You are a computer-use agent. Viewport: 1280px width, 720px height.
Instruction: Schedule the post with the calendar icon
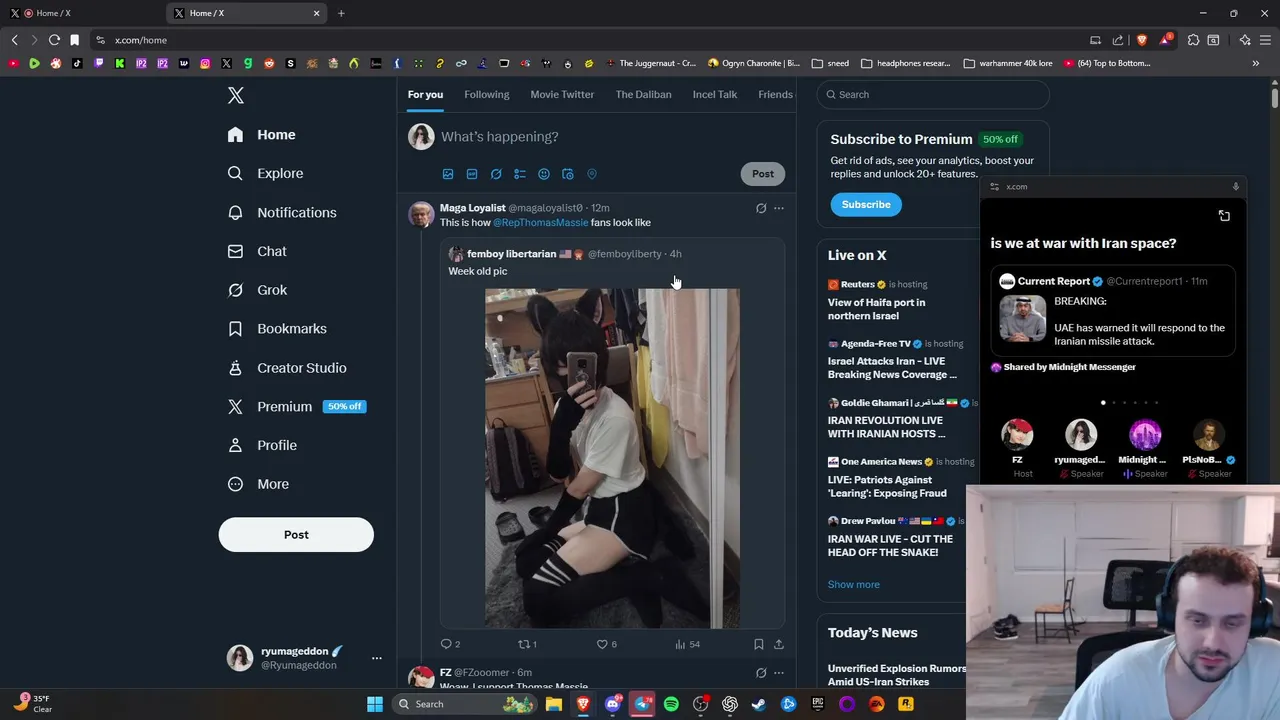(x=568, y=174)
